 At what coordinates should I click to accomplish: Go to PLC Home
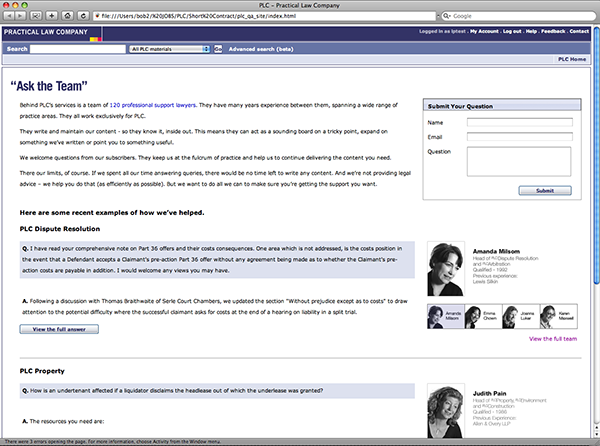(572, 59)
